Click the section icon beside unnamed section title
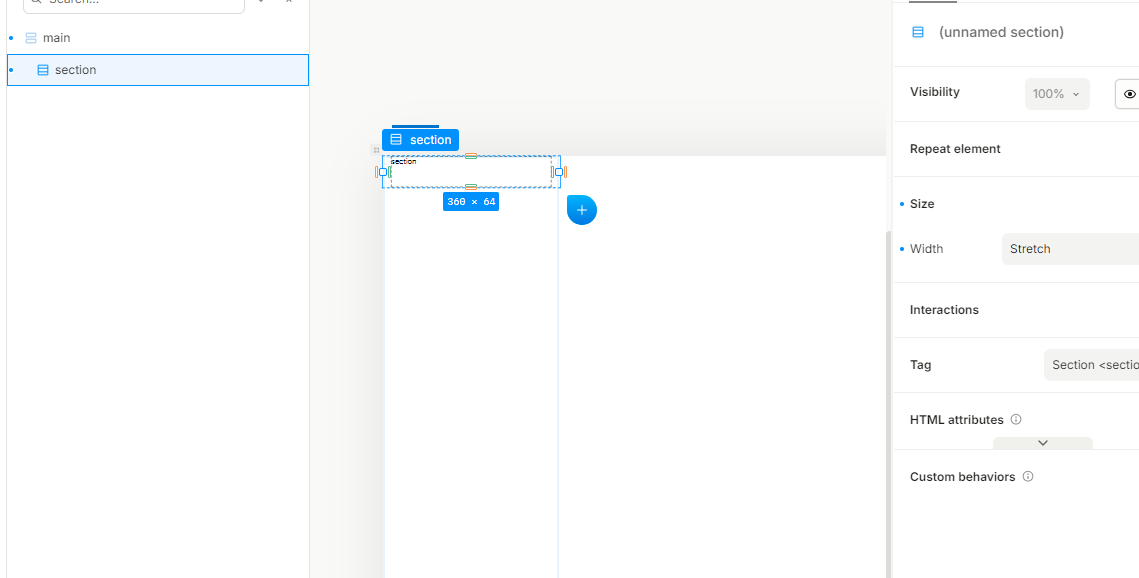The image size is (1139, 578). [x=918, y=32]
